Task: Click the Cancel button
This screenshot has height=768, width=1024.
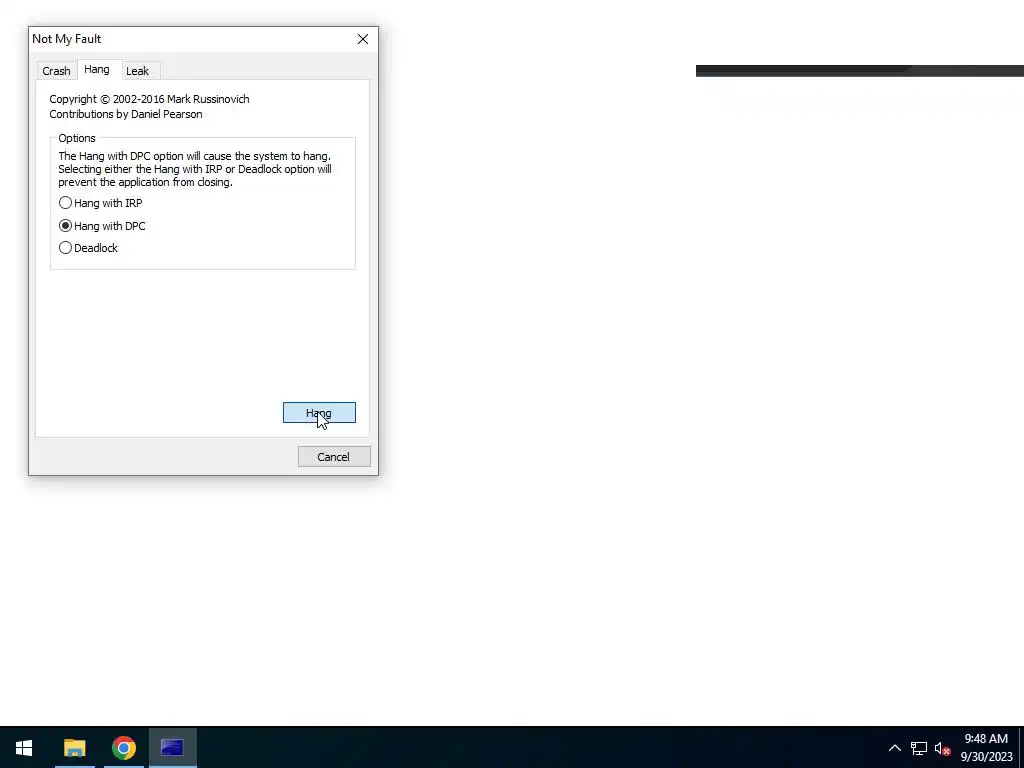Action: 334,456
